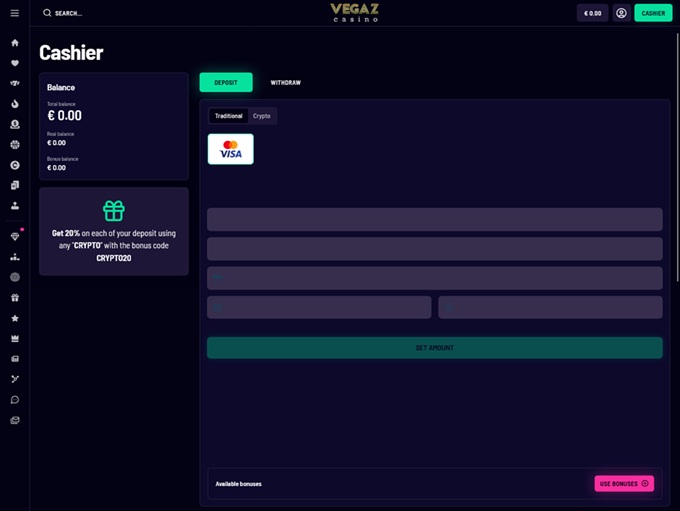Open favorites heart icon in sidebar
Image resolution: width=680 pixels, height=511 pixels.
coord(15,63)
